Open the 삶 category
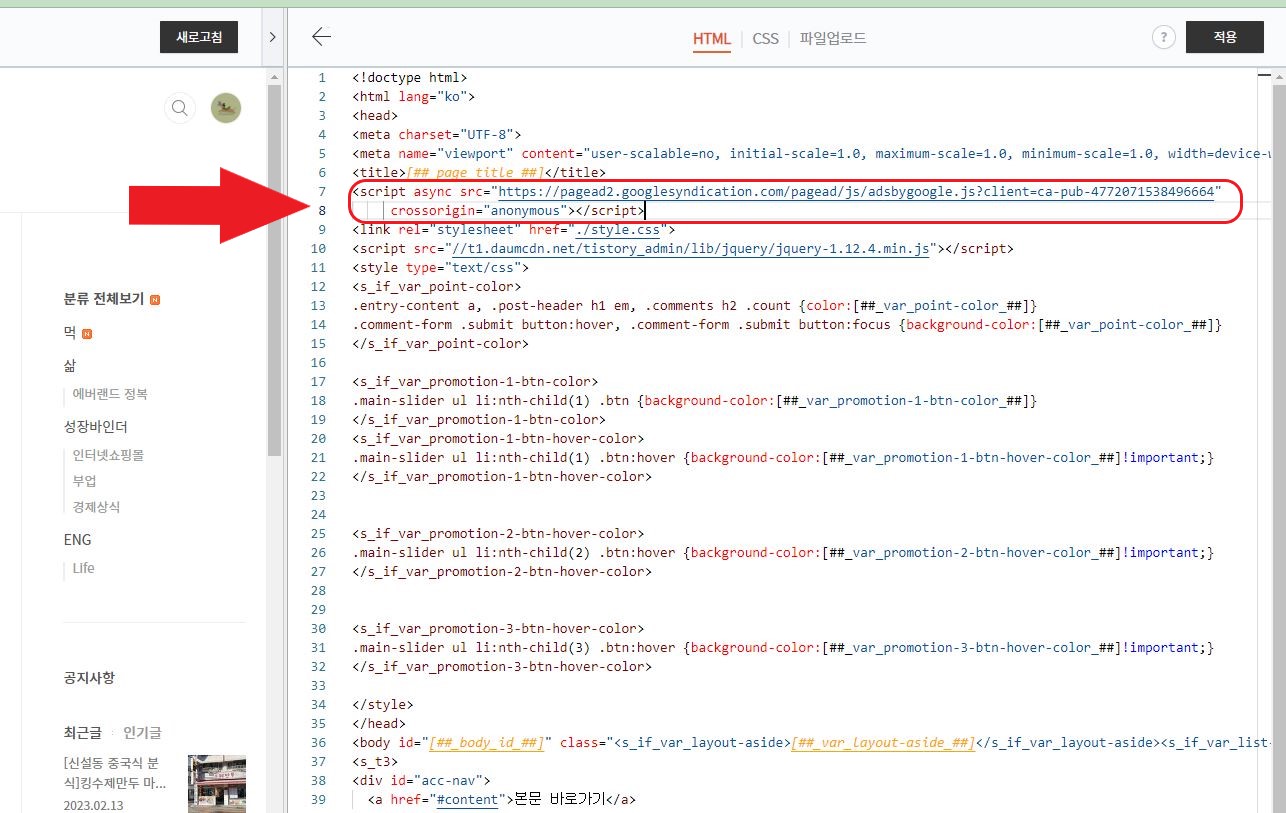 tap(70, 365)
